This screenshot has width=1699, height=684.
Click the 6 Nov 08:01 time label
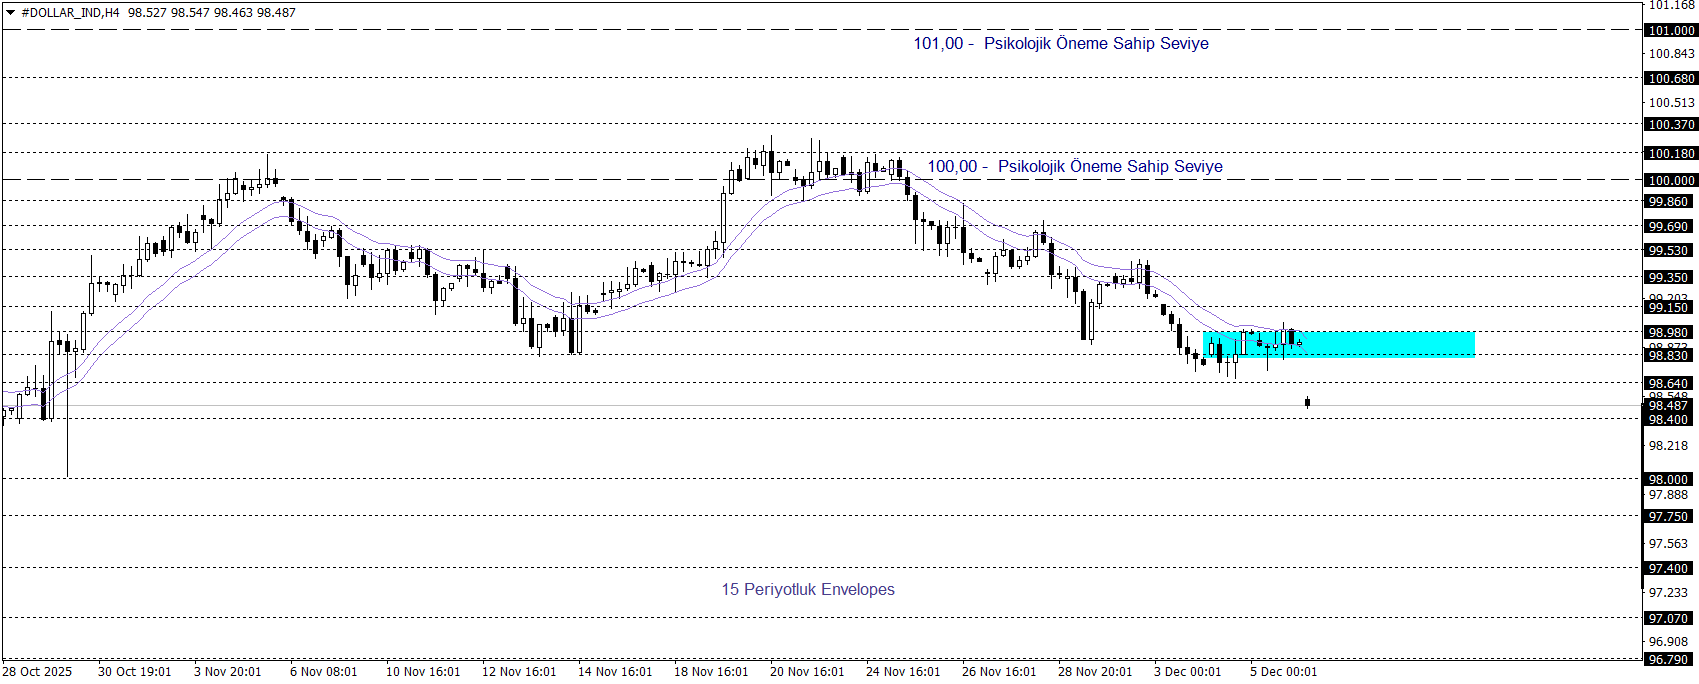click(323, 672)
